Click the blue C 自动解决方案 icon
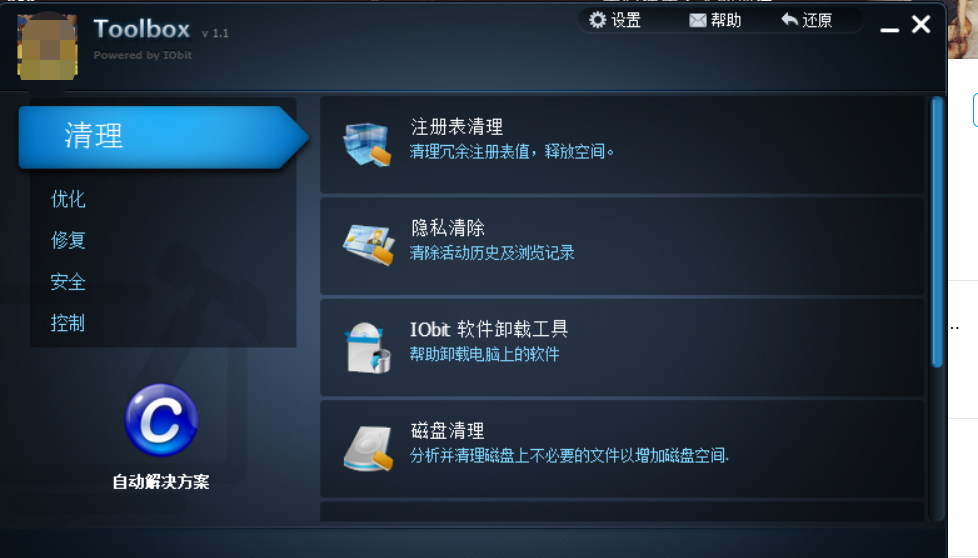This screenshot has height=558, width=978. click(x=162, y=420)
